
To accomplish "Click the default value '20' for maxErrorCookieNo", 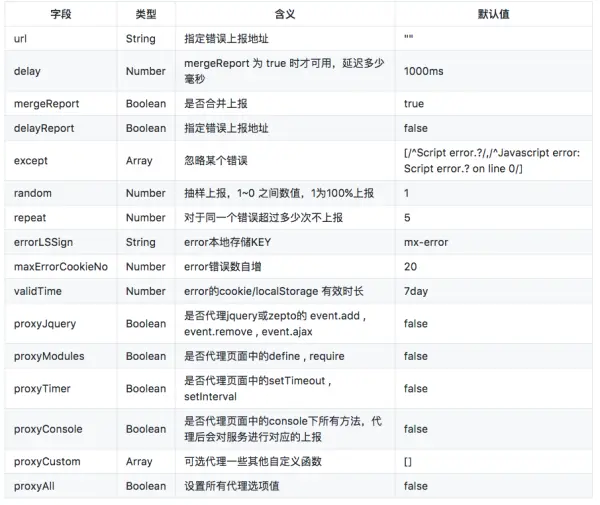I will pos(410,267).
